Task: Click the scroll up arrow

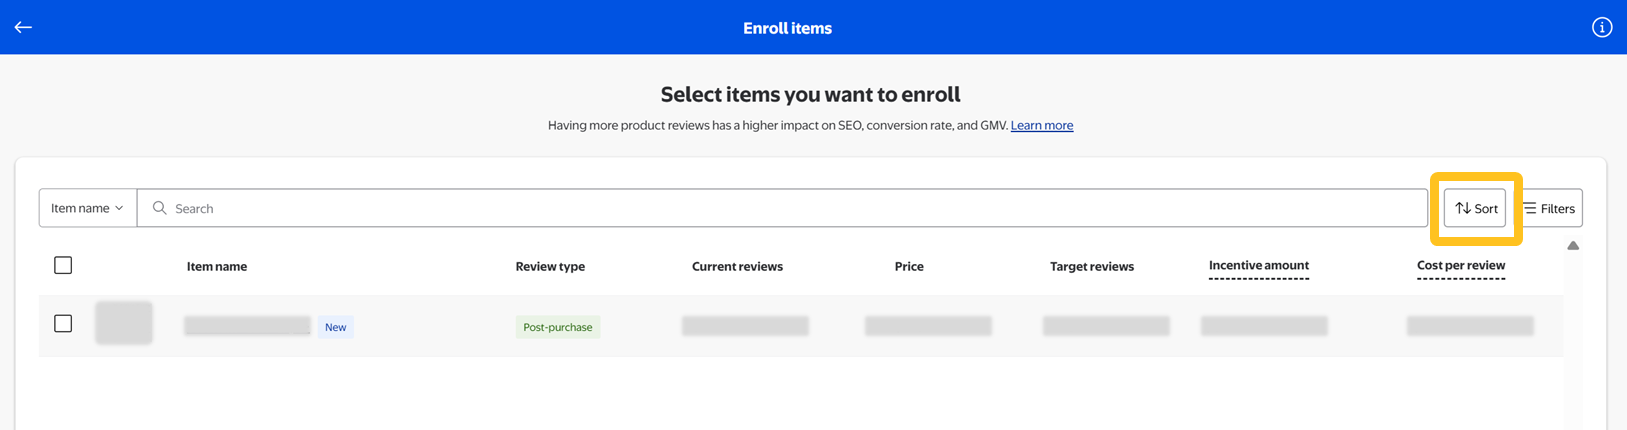Action: tap(1573, 246)
